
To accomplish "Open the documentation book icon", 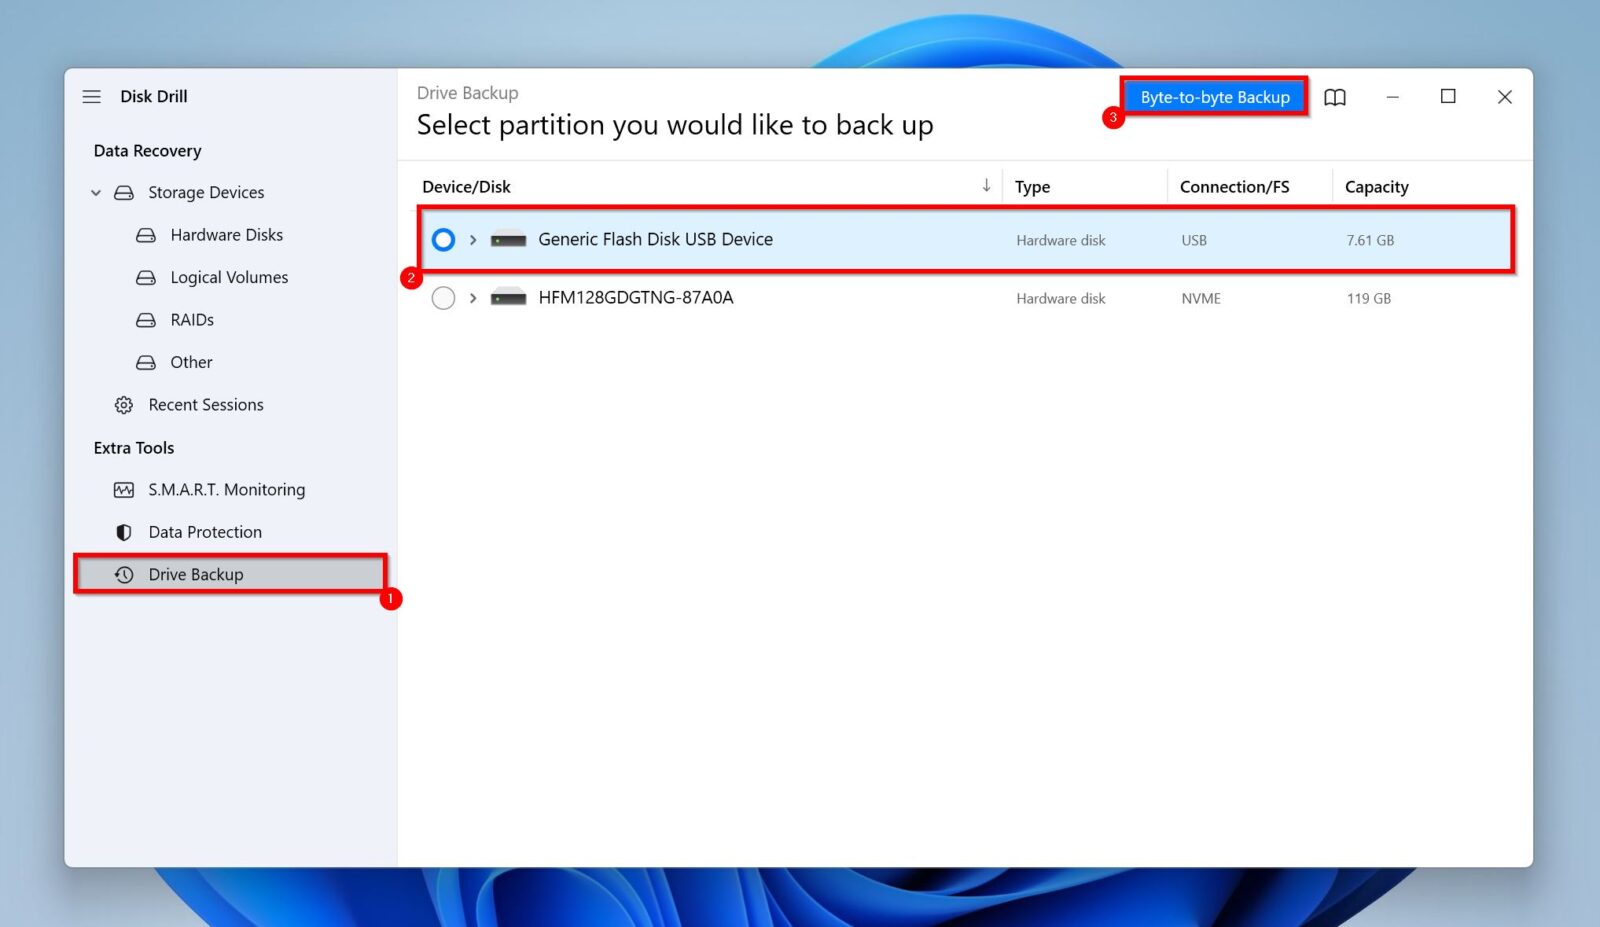I will coord(1335,97).
